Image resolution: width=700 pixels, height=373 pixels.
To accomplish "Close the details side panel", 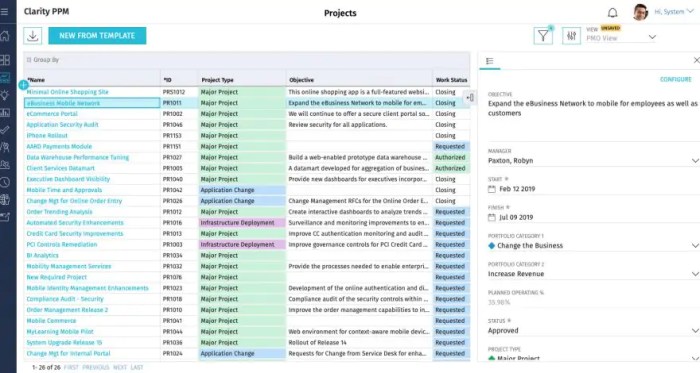I will (696, 60).
